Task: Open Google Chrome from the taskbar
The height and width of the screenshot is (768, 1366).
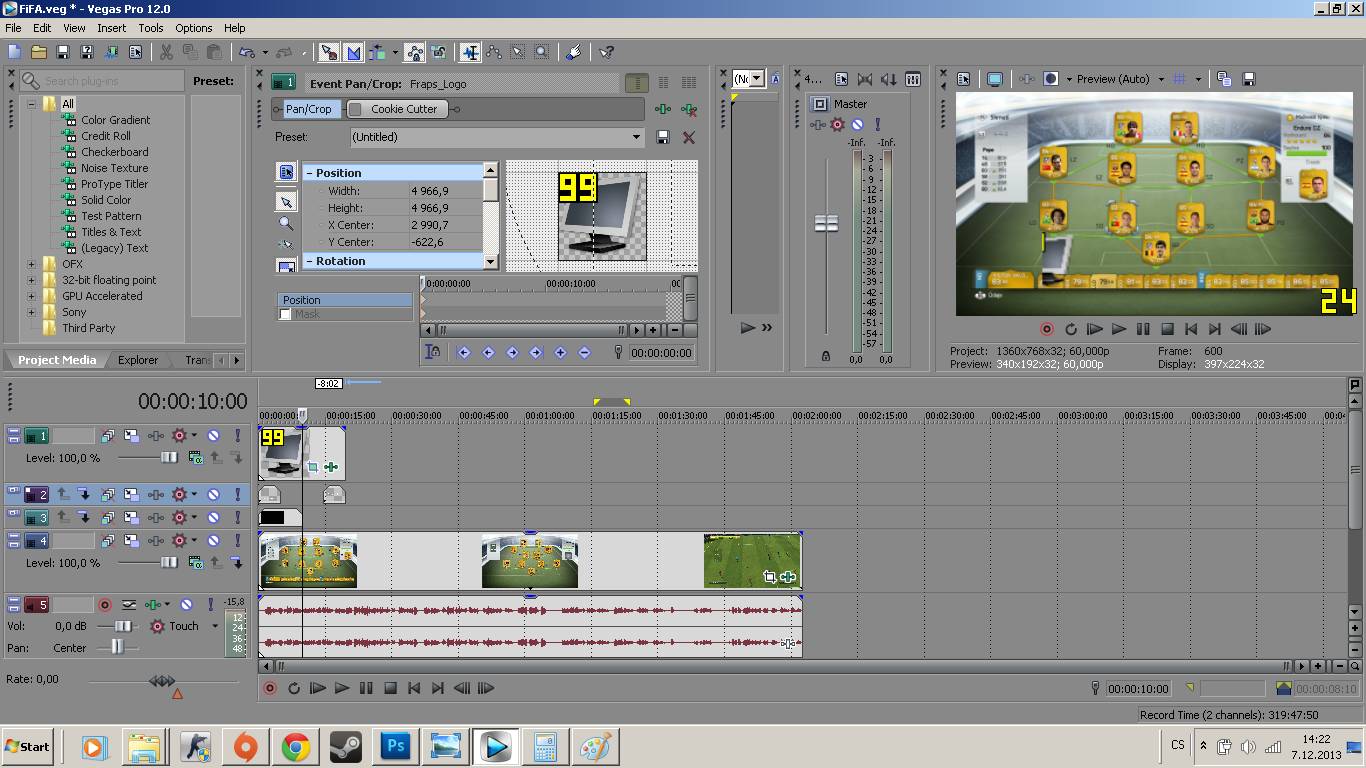Action: [x=295, y=747]
